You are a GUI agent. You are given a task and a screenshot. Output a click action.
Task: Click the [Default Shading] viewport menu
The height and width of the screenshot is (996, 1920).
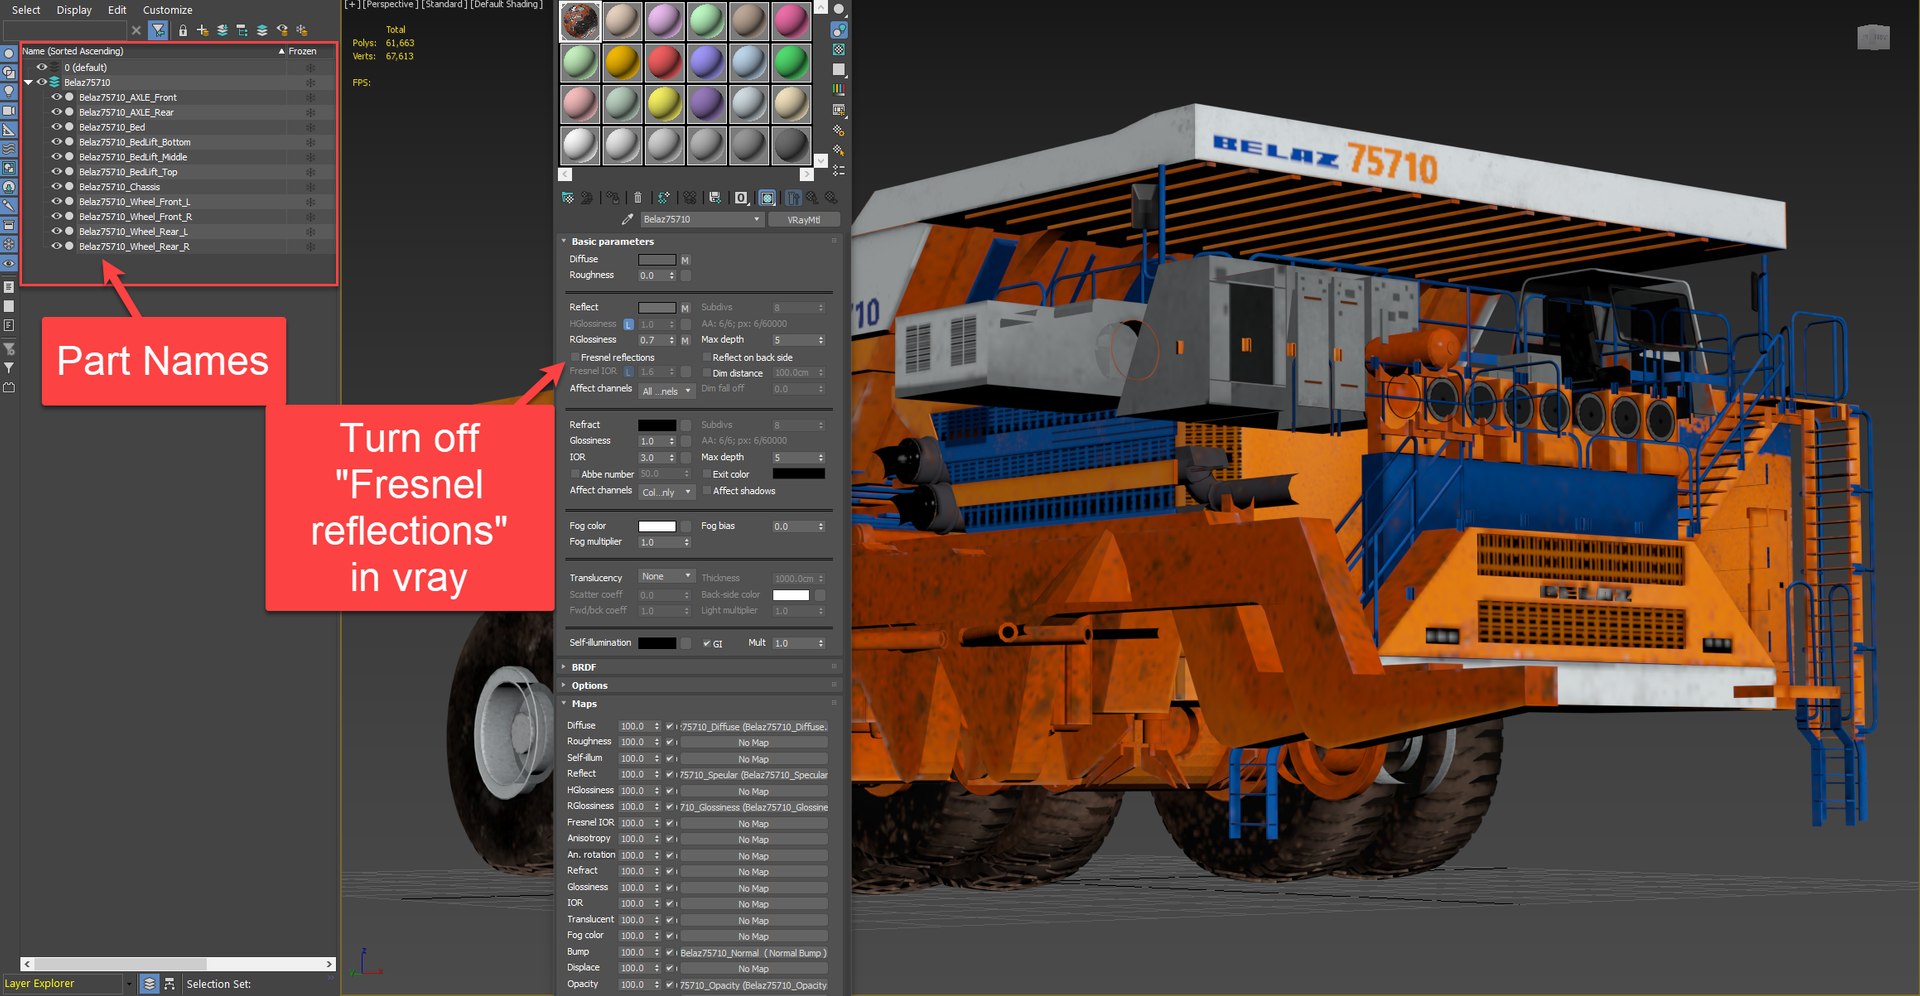pos(506,5)
